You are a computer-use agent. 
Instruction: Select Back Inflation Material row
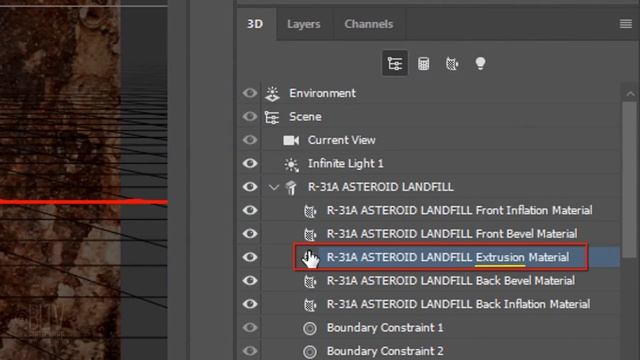[441, 304]
